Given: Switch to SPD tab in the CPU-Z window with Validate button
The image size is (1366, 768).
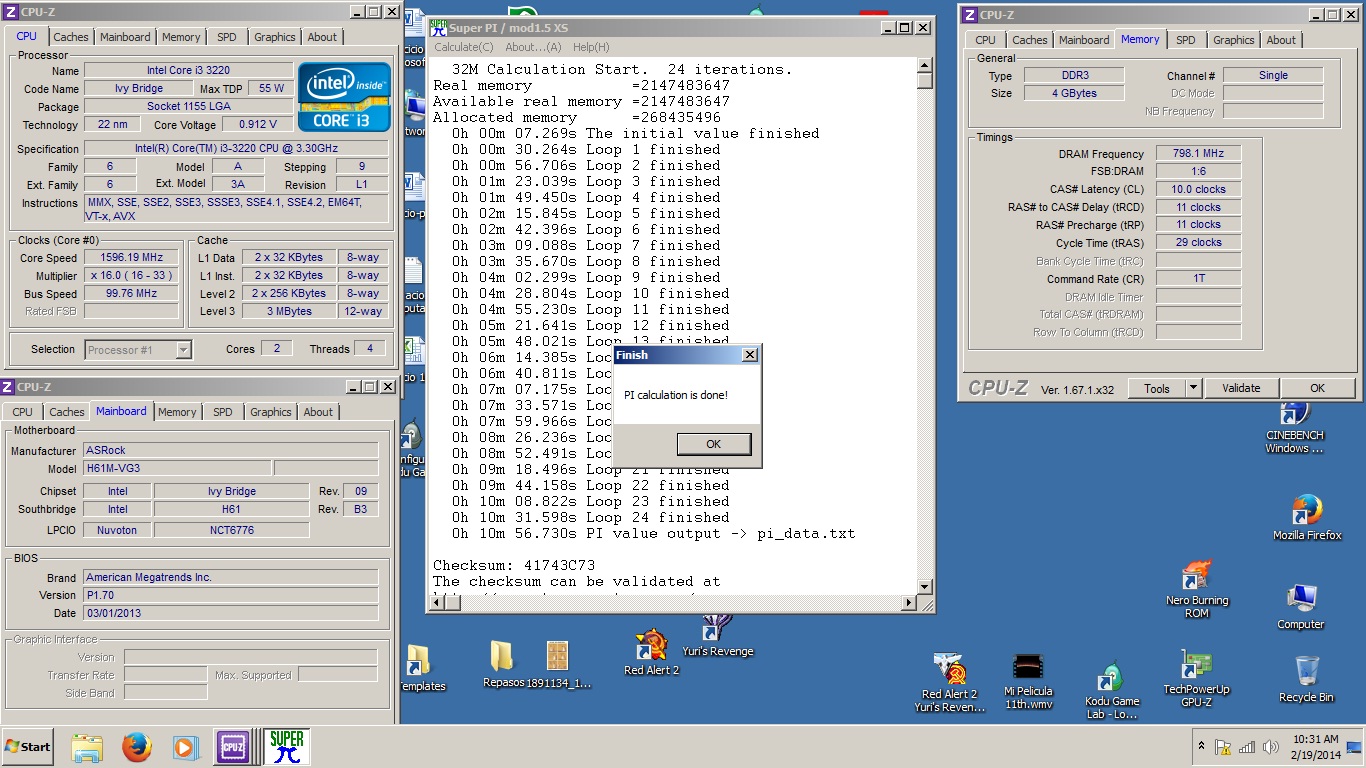Looking at the screenshot, I should coord(1185,40).
